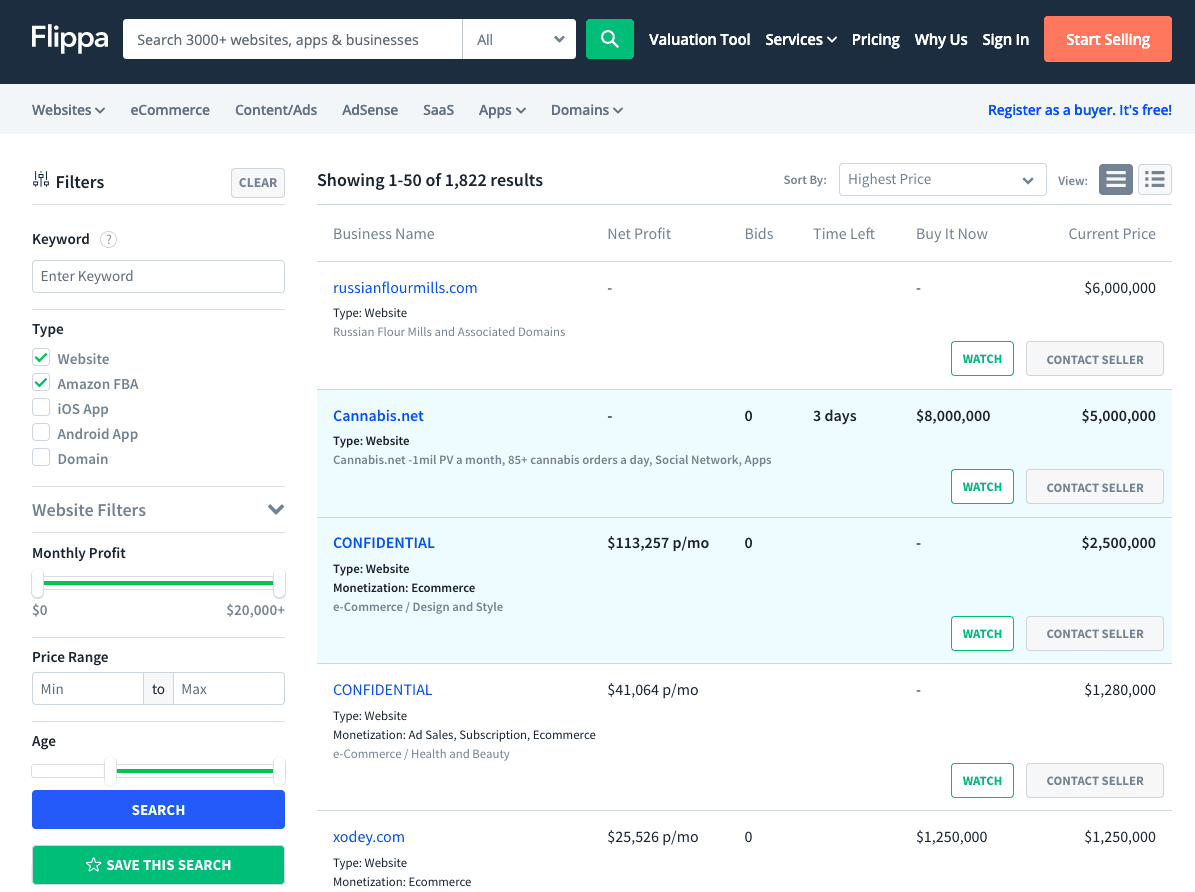Open the xodey.com listing
Image resolution: width=1195 pixels, height=892 pixels.
point(369,836)
